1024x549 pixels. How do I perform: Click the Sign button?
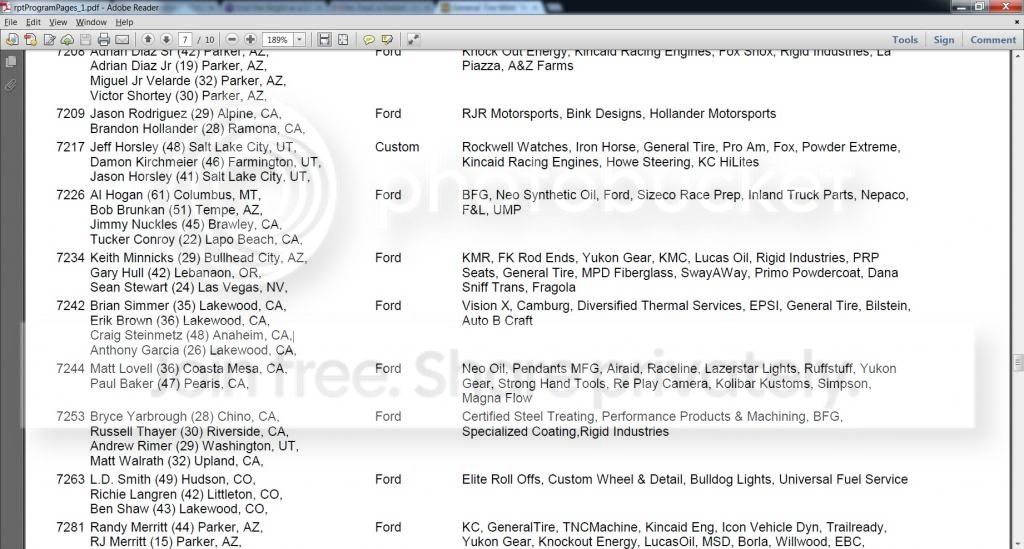click(x=944, y=40)
